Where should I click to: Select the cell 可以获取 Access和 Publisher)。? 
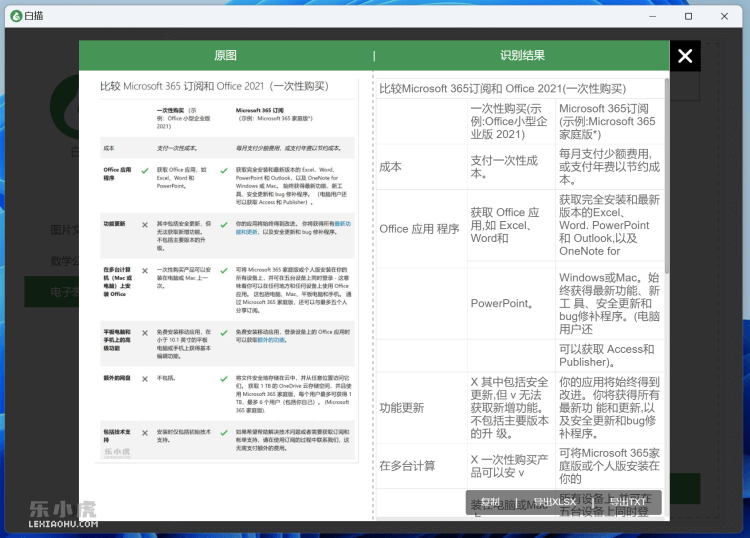(x=610, y=355)
